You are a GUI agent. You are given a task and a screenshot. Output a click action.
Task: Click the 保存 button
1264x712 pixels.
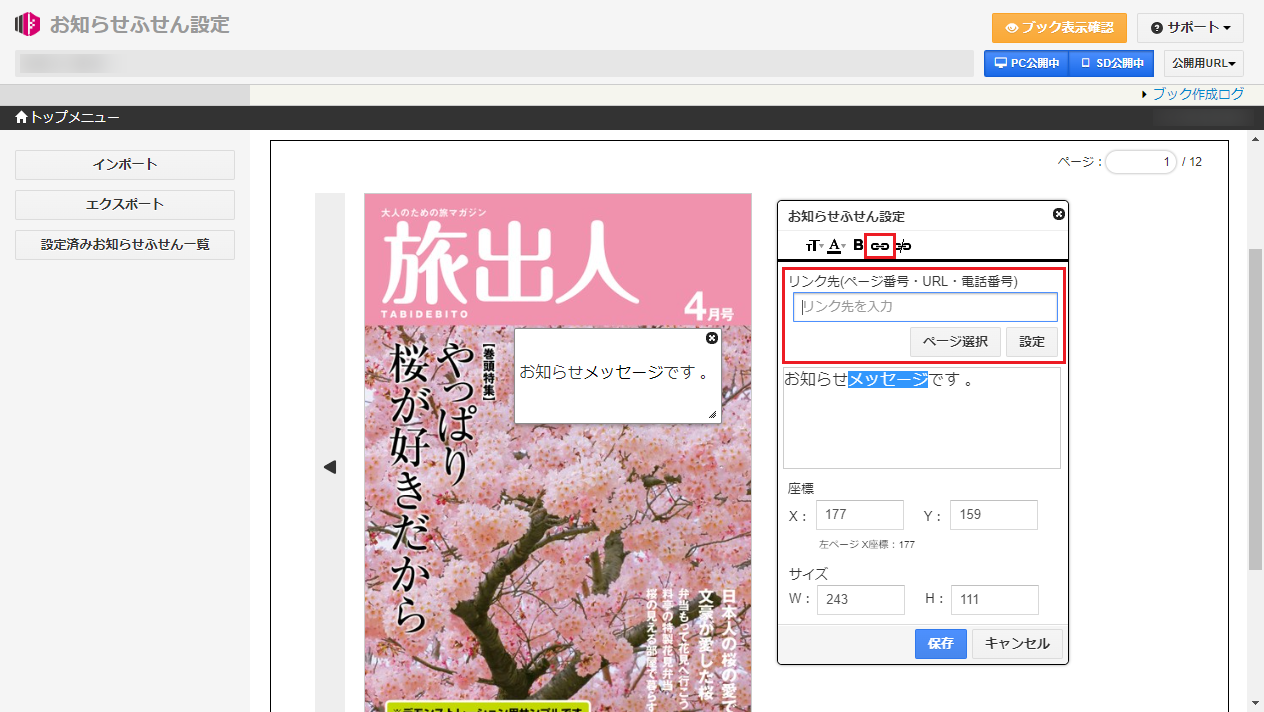tap(940, 643)
